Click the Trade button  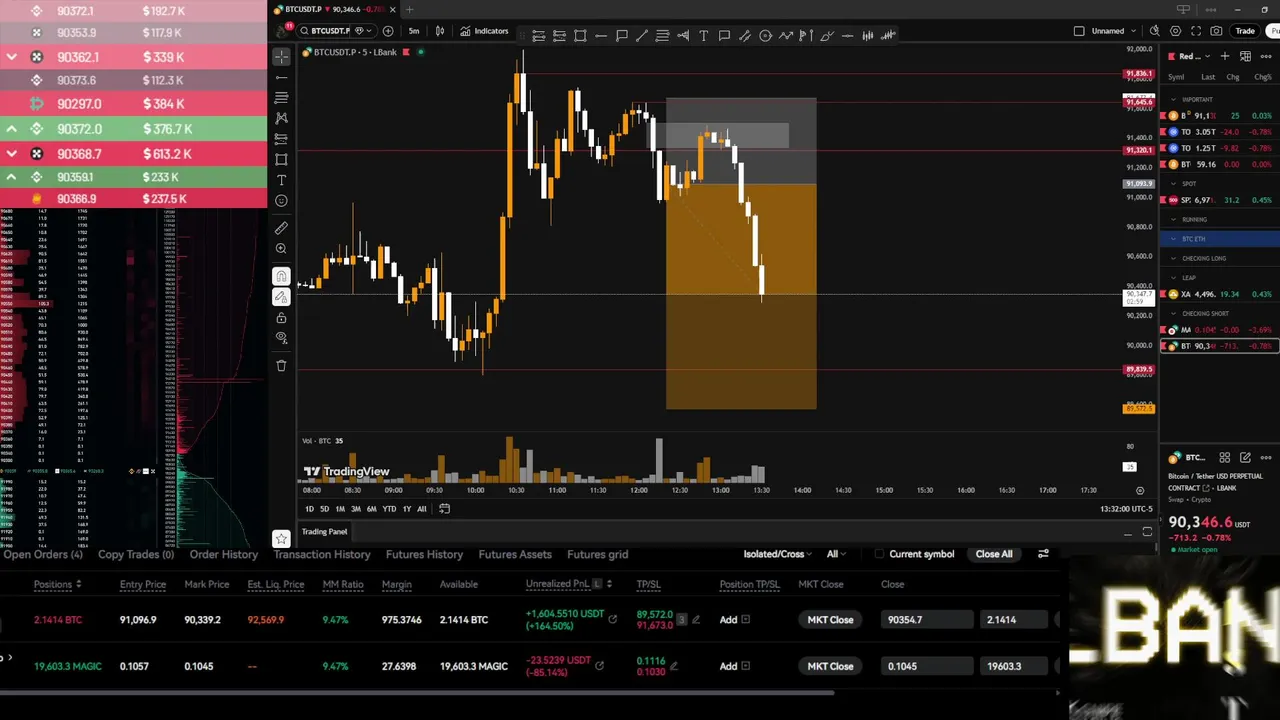pyautogui.click(x=1245, y=31)
